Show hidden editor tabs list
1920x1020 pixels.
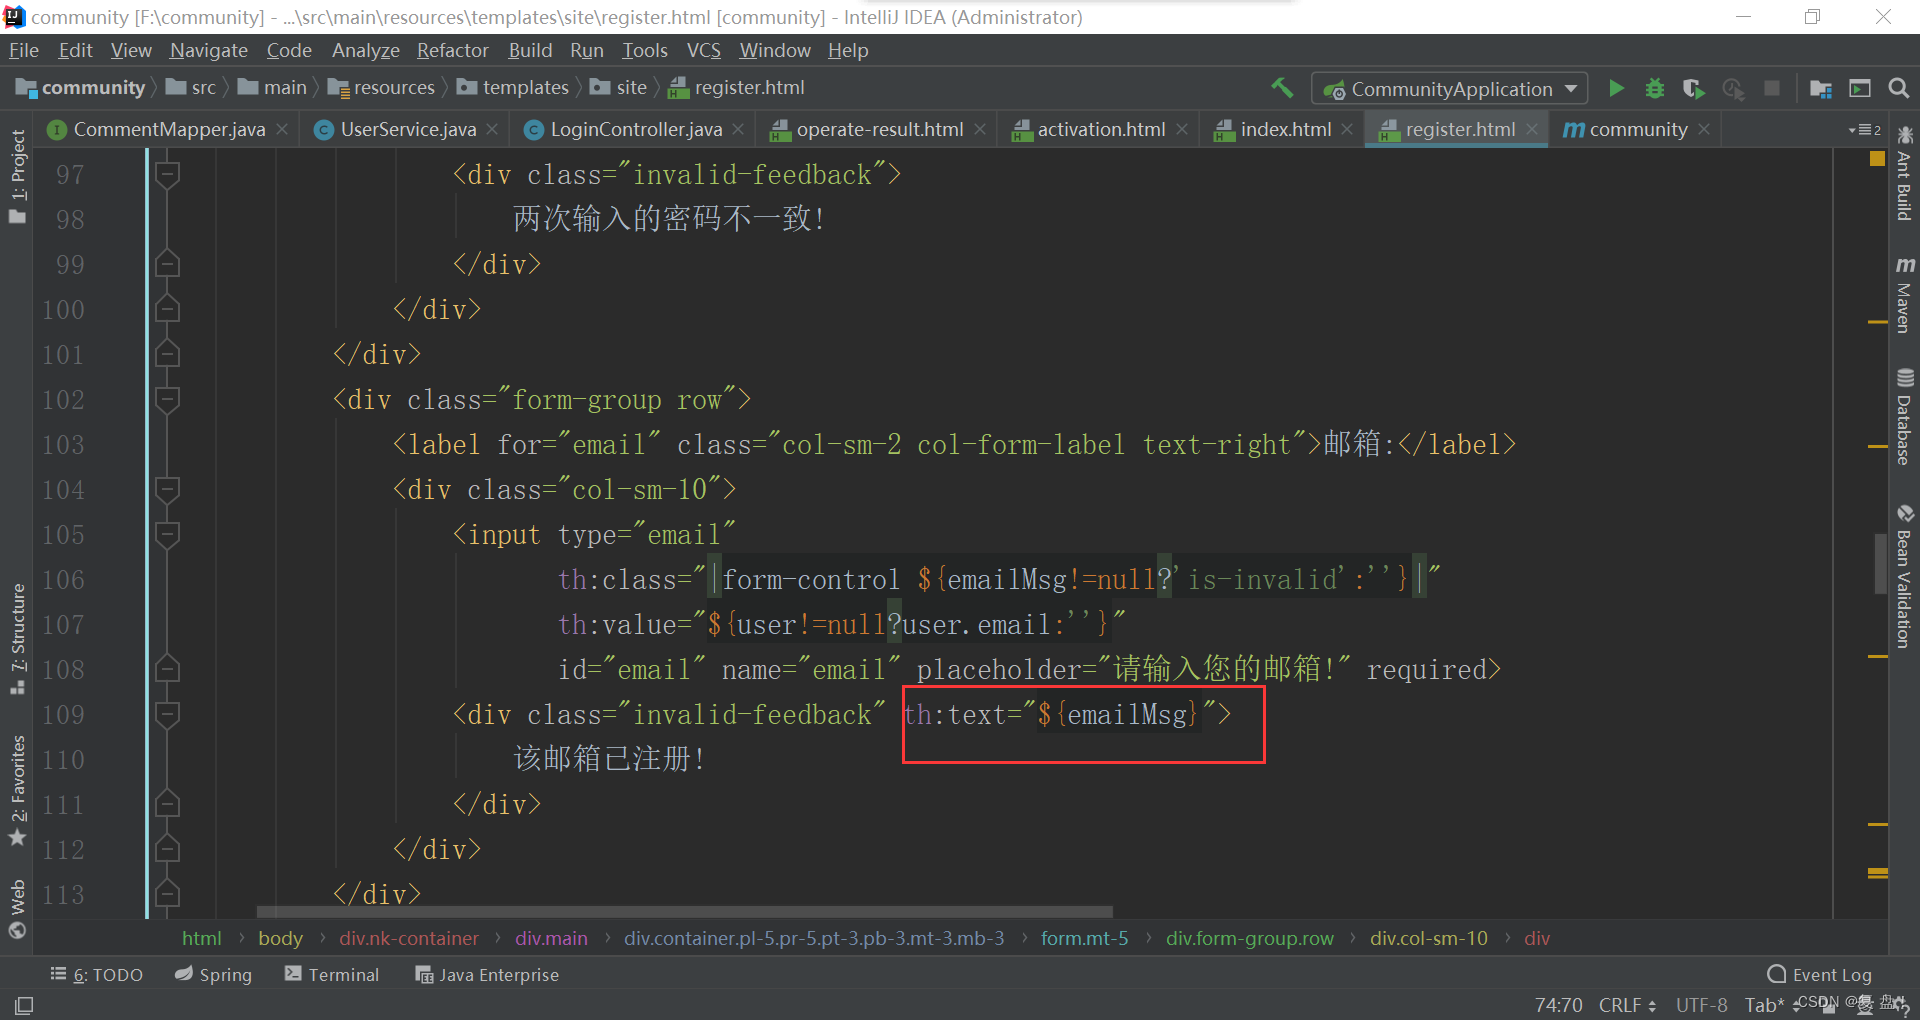1865,130
